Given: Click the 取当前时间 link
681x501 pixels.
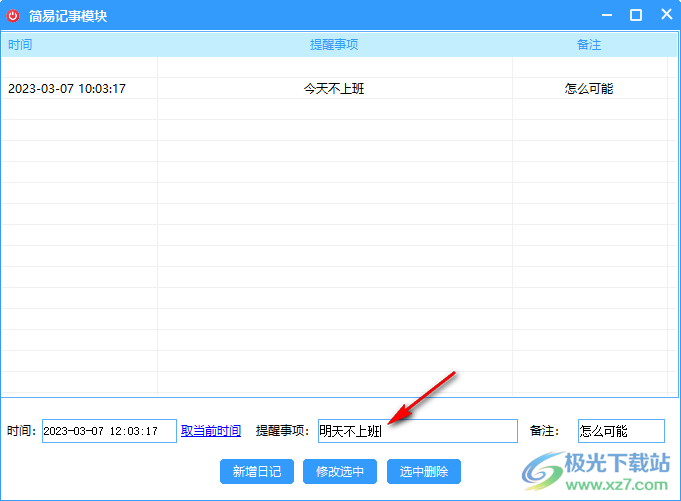Looking at the screenshot, I should 210,431.
